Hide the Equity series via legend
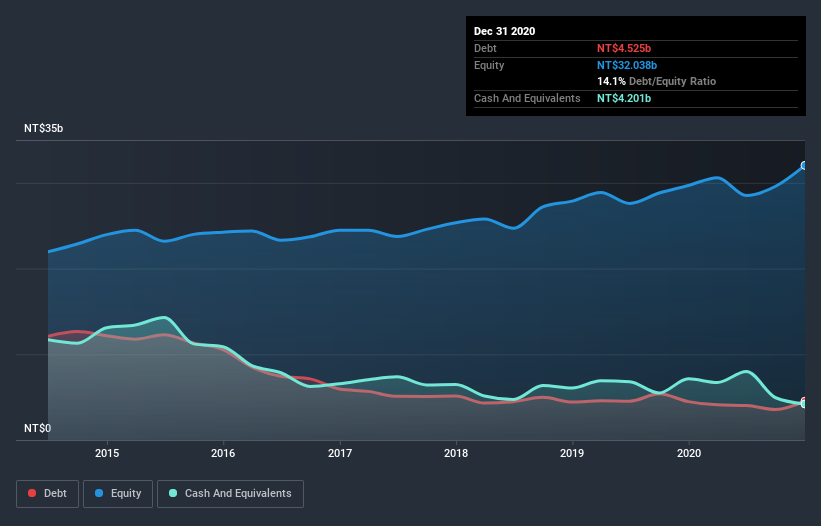 [x=119, y=493]
